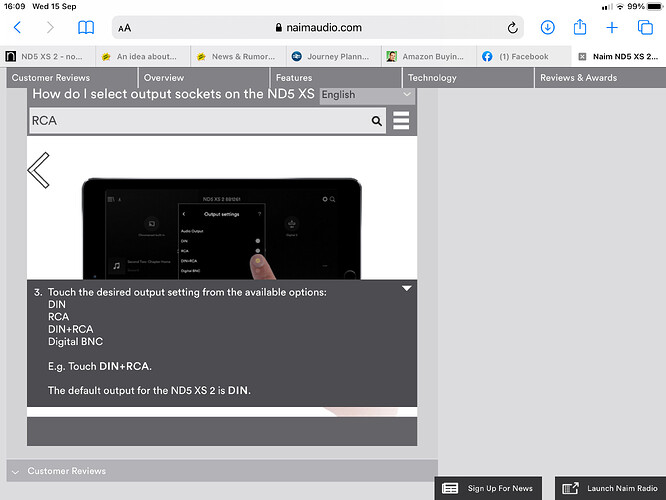Open a new tab with plus icon
Image resolution: width=666 pixels, height=500 pixels.
[x=612, y=28]
